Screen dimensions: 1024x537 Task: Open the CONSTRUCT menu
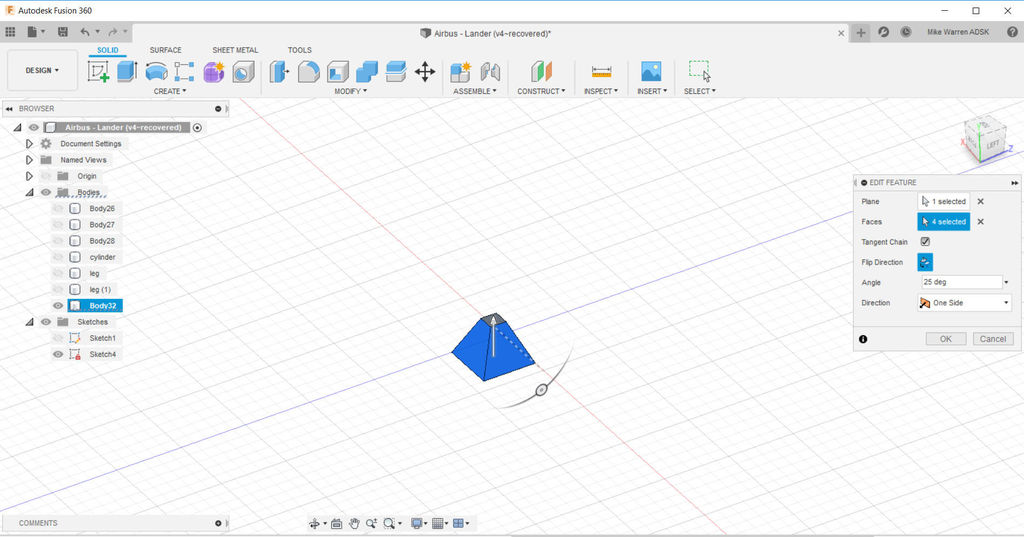click(541, 91)
